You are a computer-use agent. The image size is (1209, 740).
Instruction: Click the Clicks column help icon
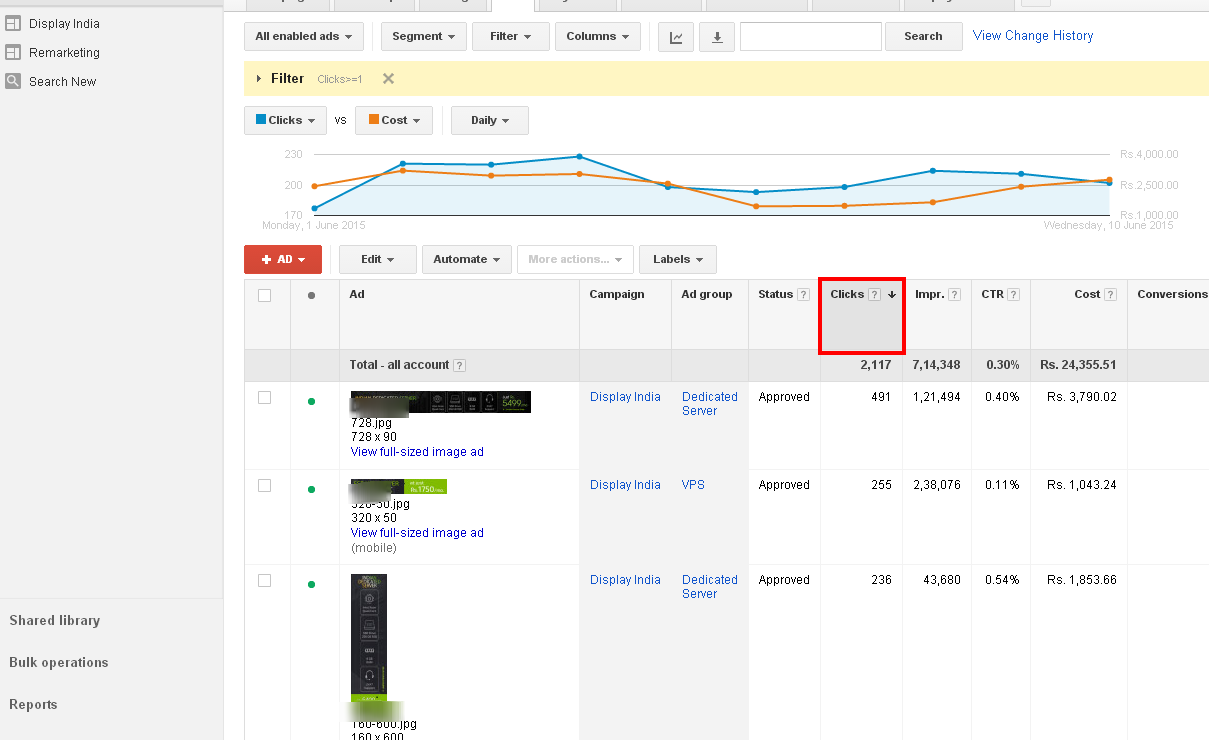pyautogui.click(x=874, y=295)
